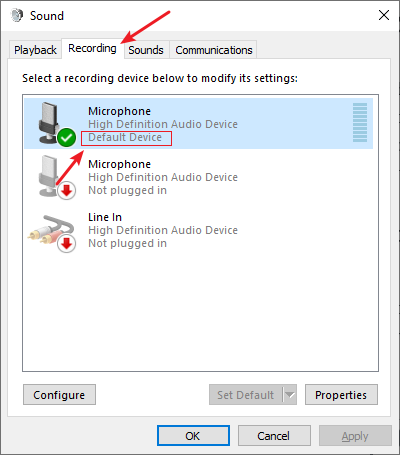Viewport: 400px width, 455px height.
Task: Click the red arrow badge on Microphone
Action: point(67,191)
